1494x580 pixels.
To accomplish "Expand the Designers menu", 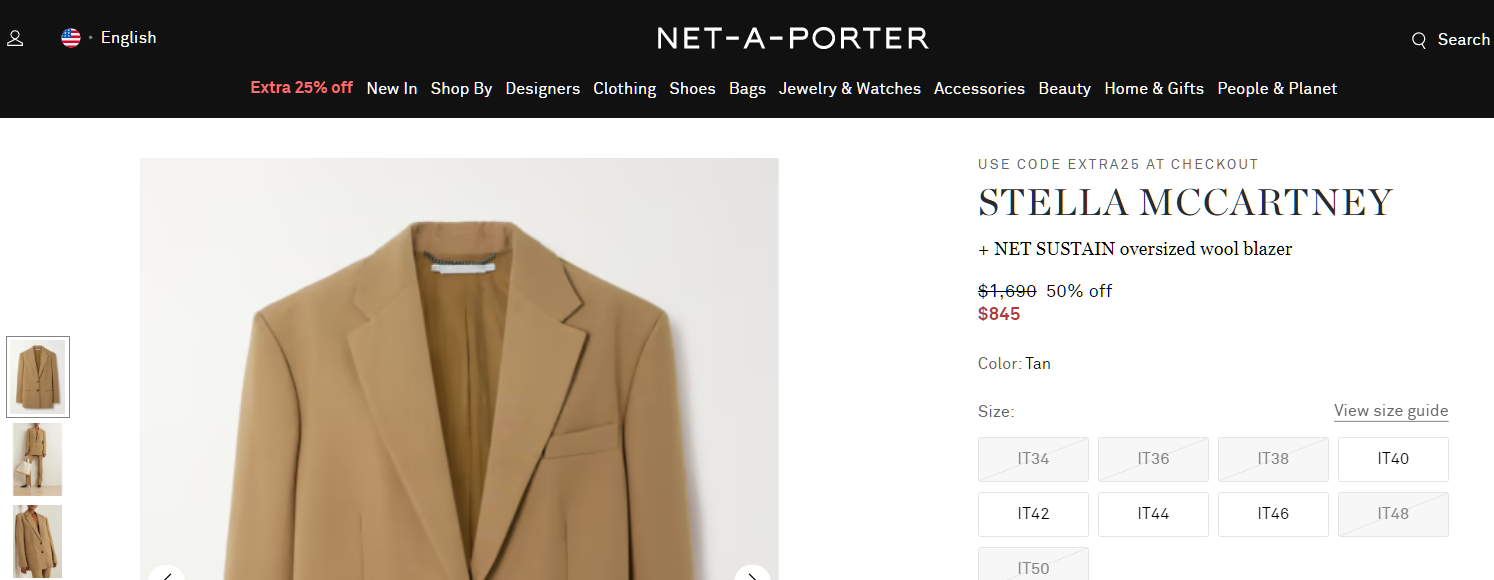I will [x=542, y=88].
